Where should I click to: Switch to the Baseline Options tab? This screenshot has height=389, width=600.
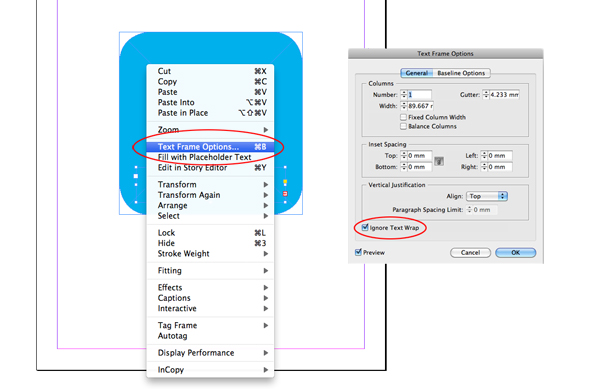coord(461,73)
